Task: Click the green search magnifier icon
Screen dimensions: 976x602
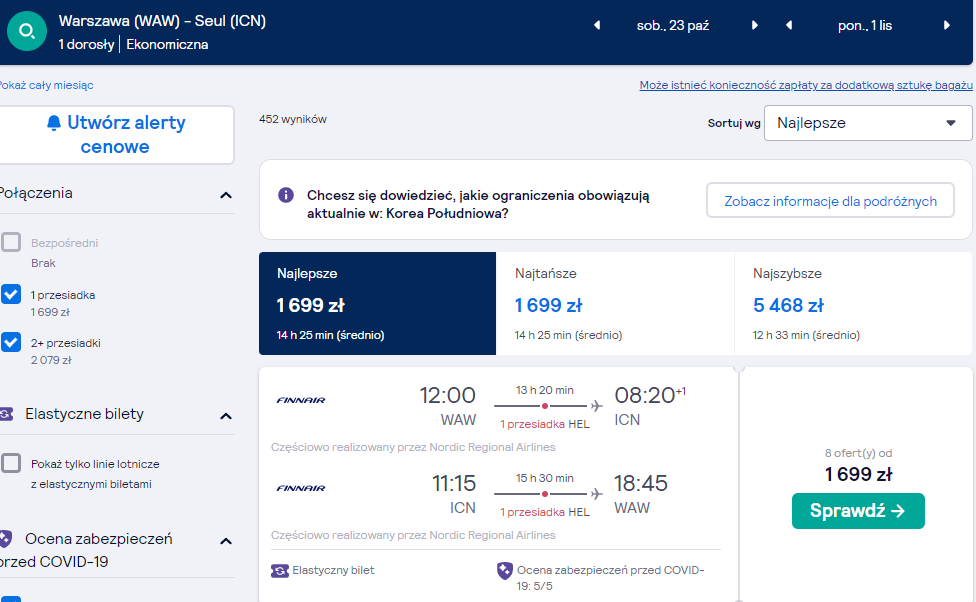Action: [x=27, y=31]
